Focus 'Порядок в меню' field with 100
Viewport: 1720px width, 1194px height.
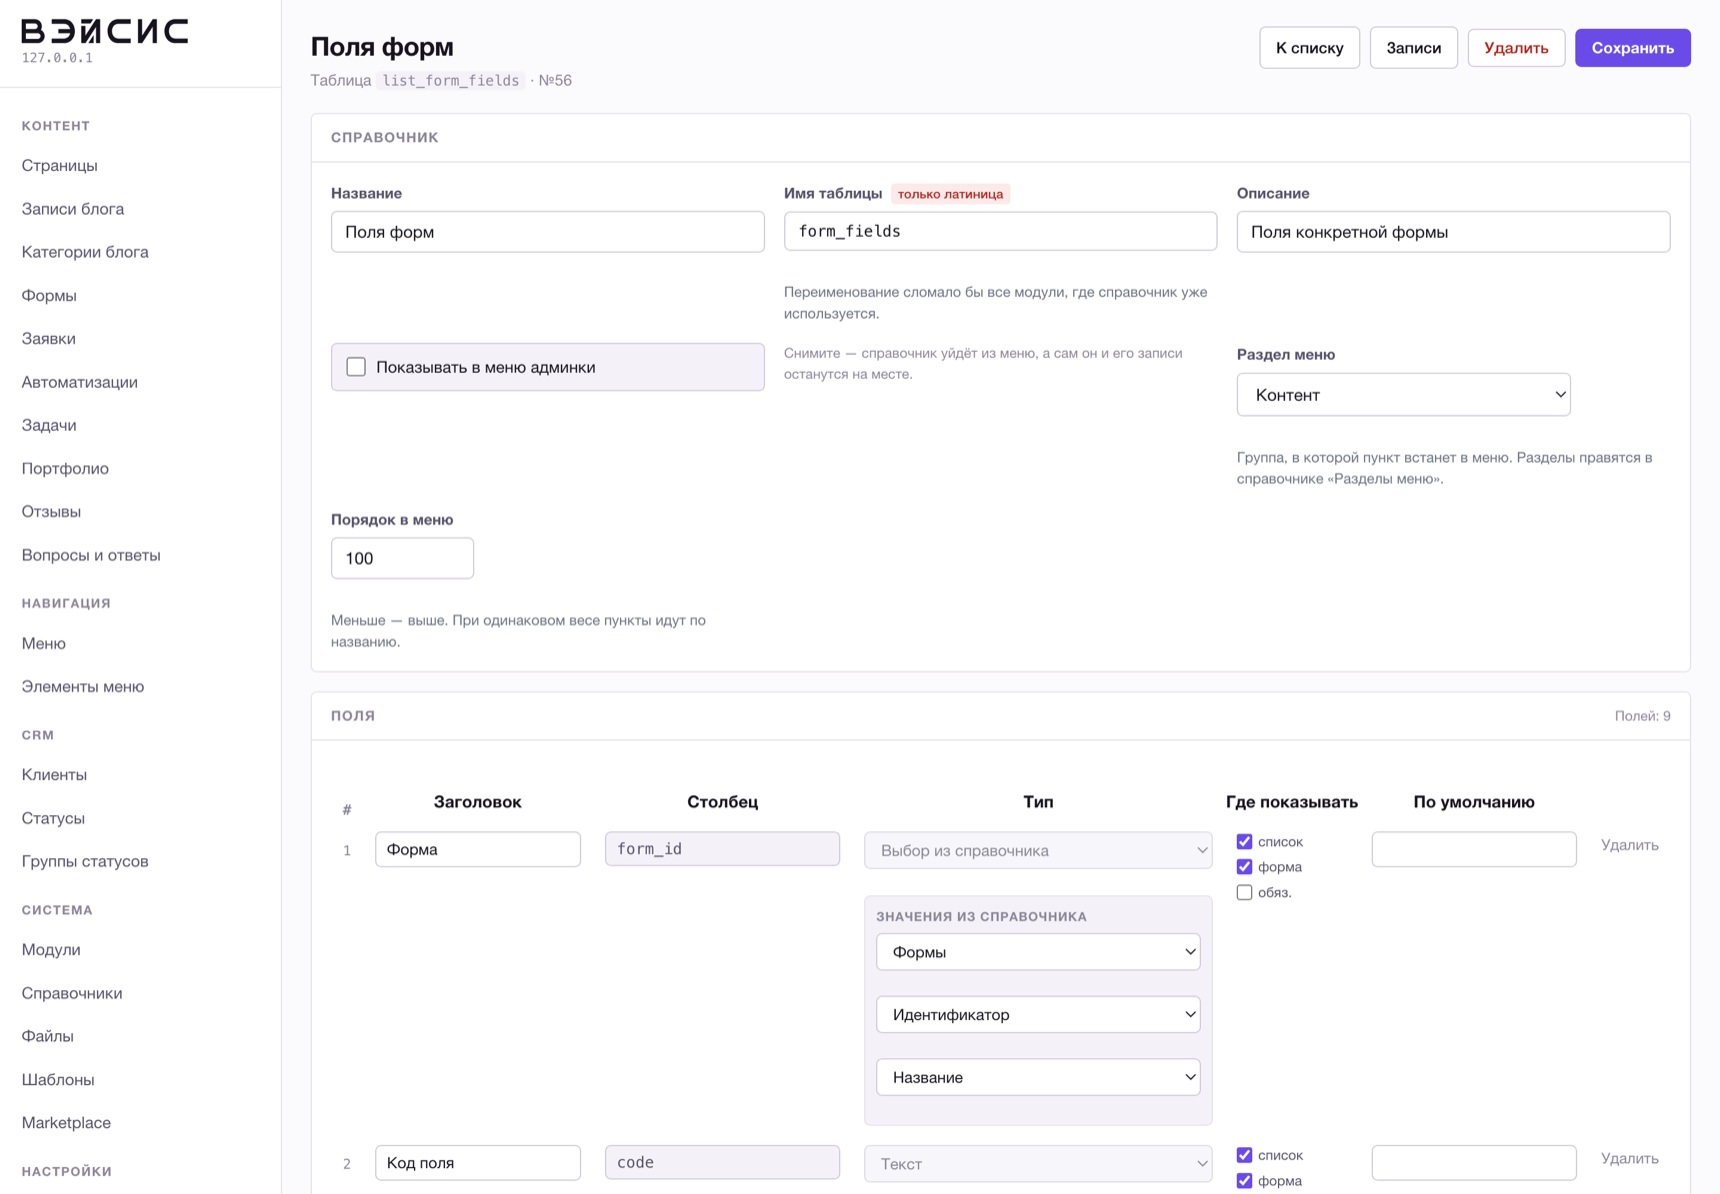pyautogui.click(x=402, y=558)
